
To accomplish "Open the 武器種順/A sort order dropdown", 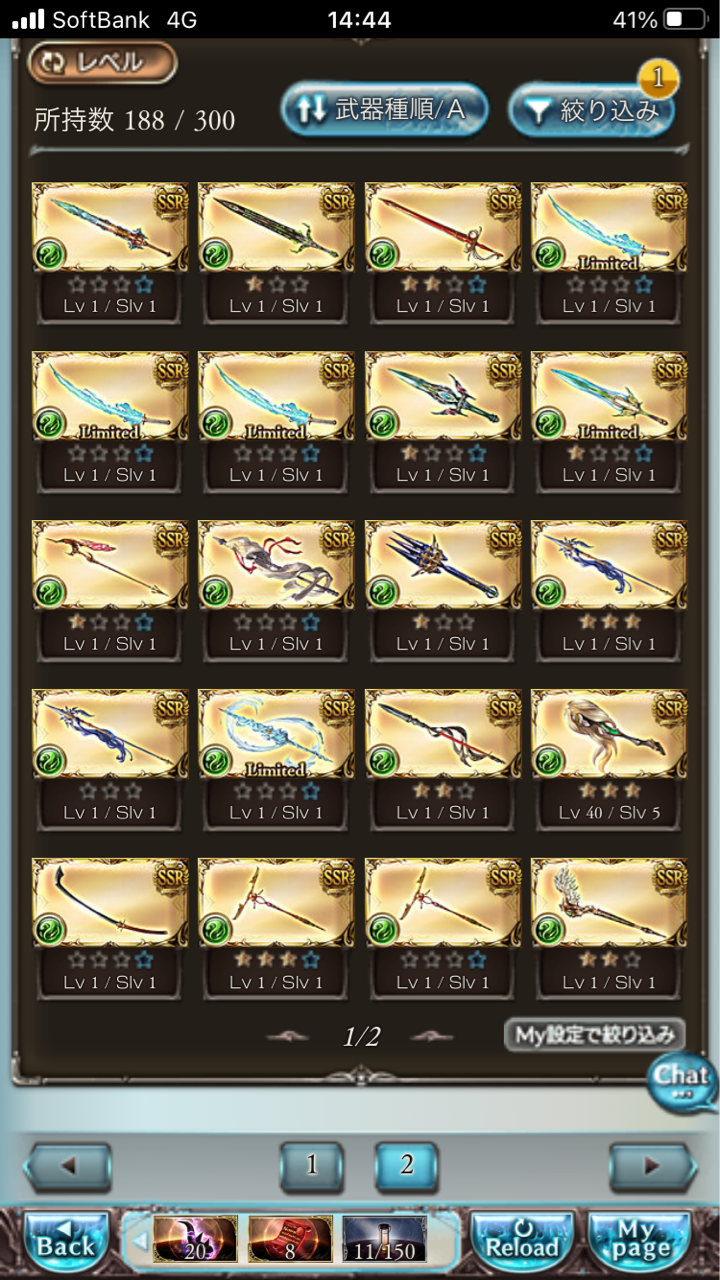I will [x=384, y=109].
